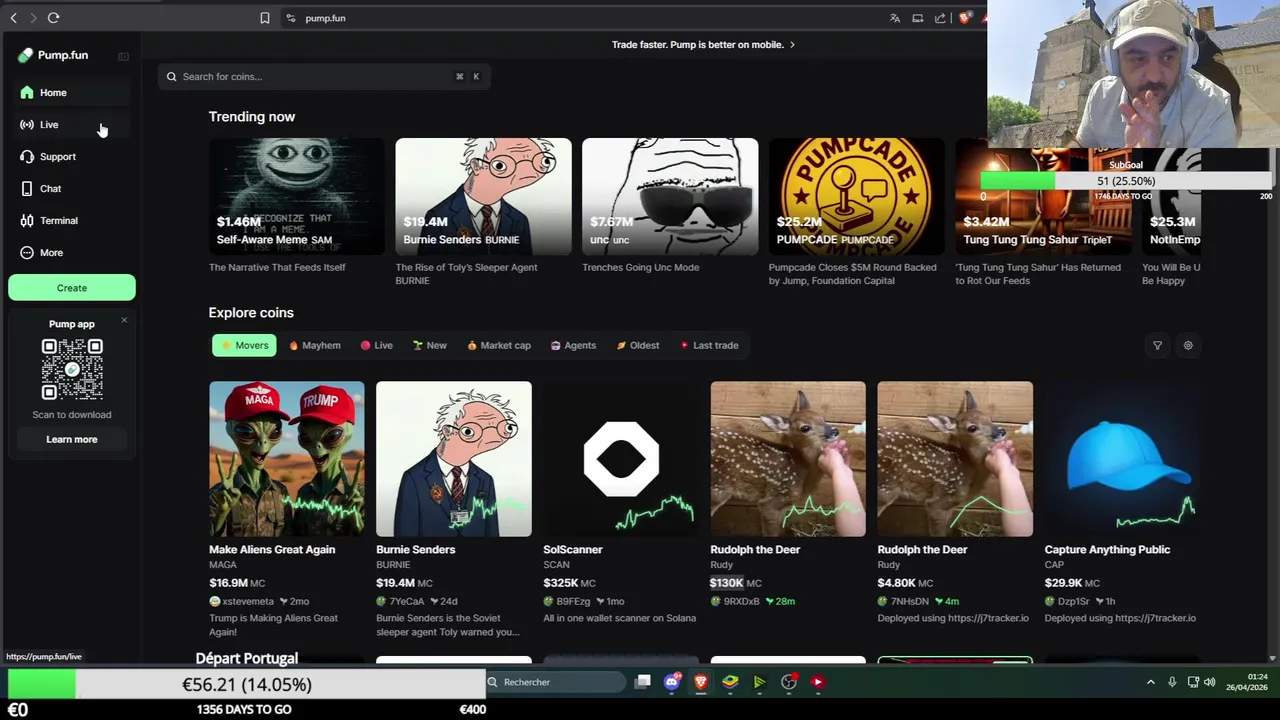Collapse the sidebar with the panel icon

tap(123, 57)
